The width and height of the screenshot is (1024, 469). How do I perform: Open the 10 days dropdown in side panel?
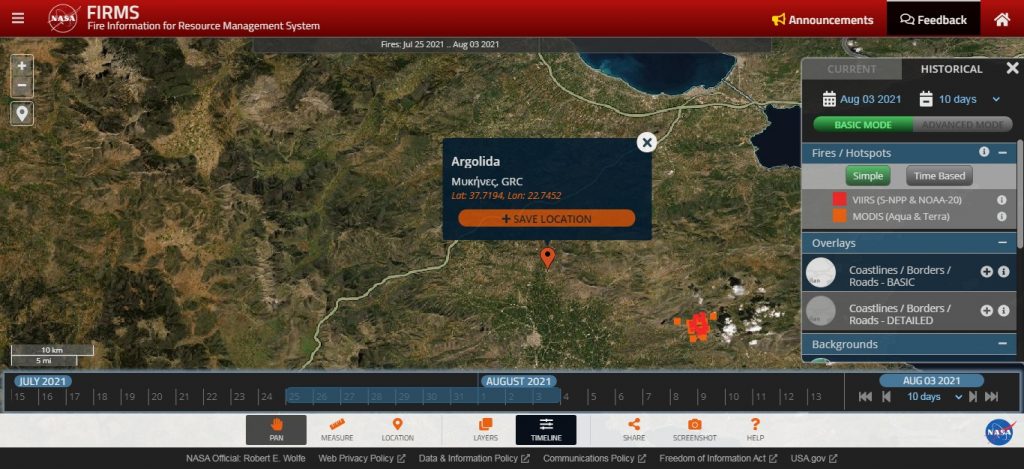969,99
